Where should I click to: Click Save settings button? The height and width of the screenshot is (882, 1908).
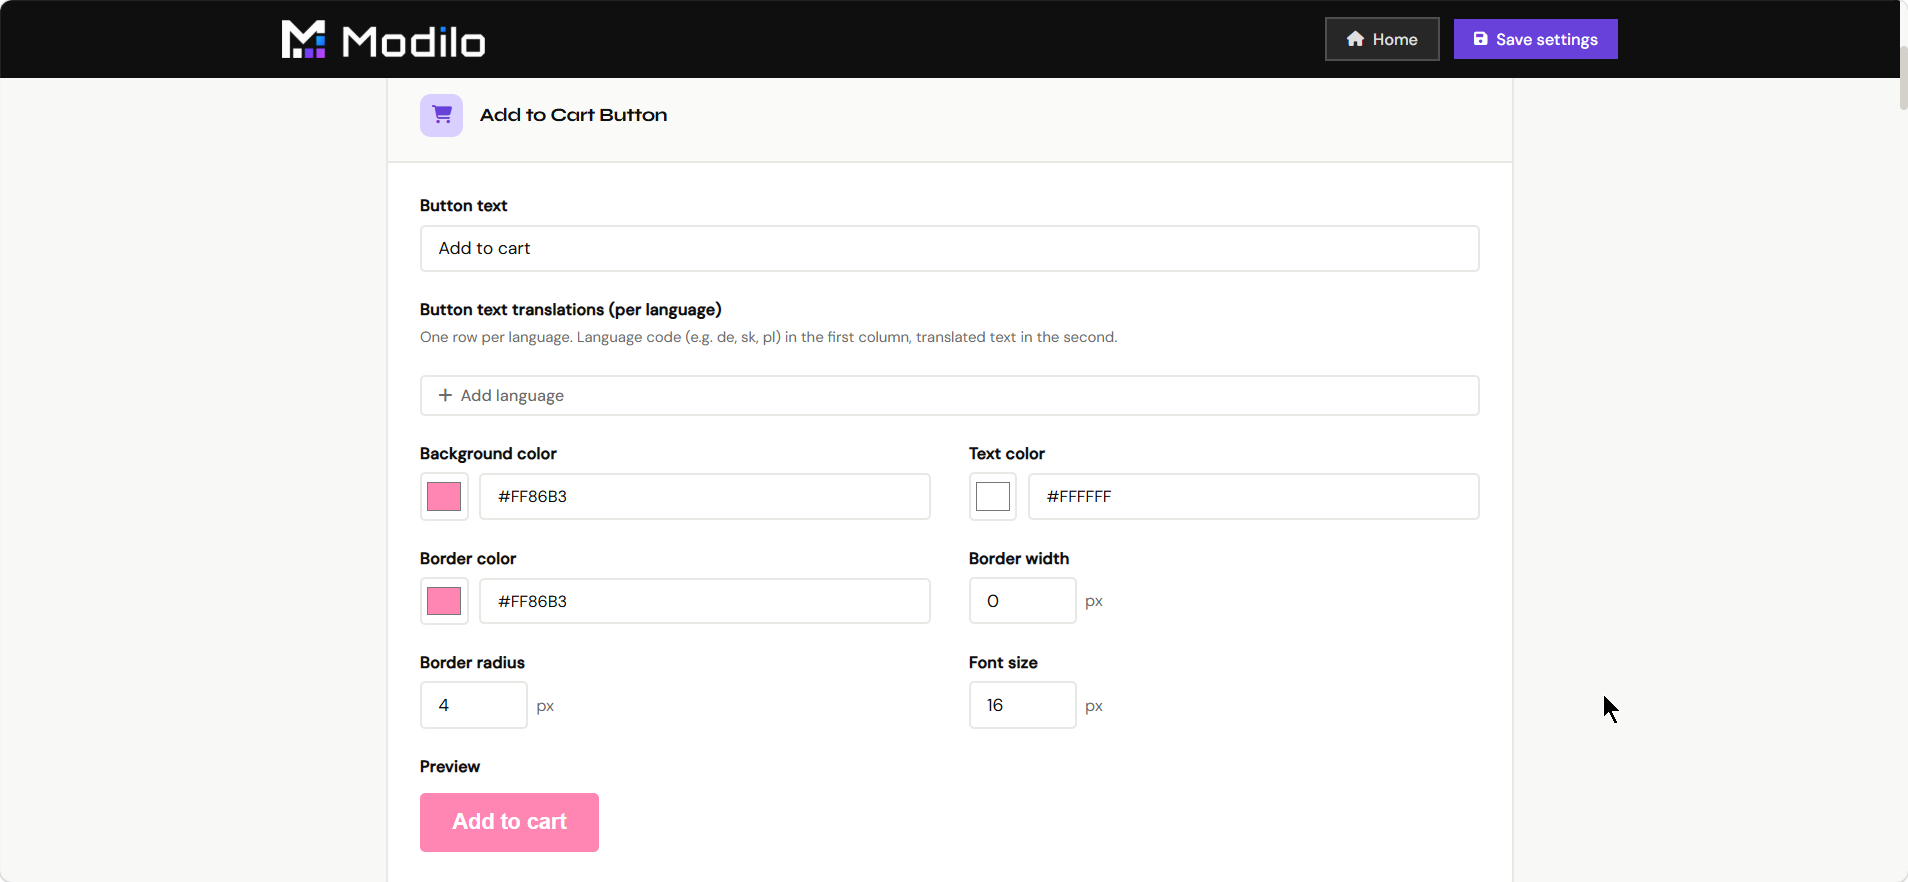[1535, 39]
